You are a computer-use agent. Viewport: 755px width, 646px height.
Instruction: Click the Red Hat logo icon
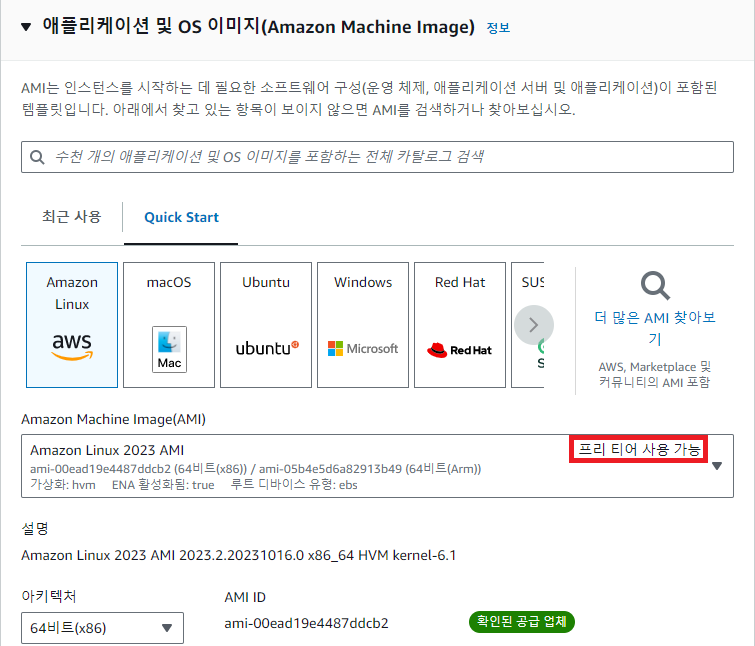tap(460, 350)
